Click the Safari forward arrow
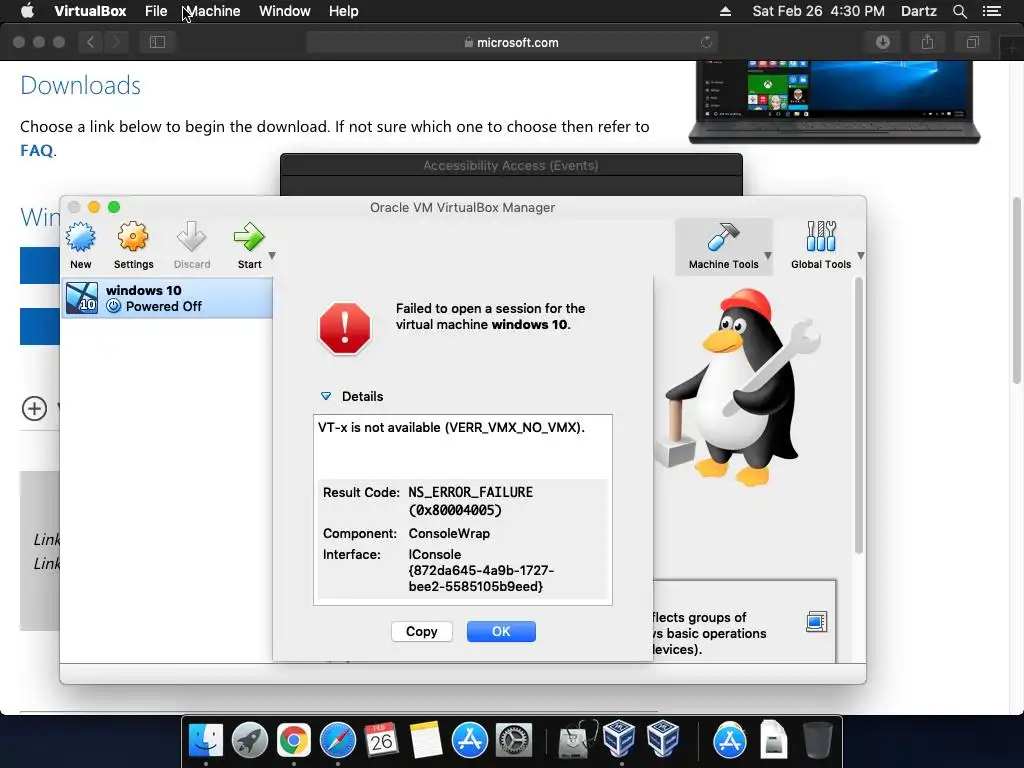The width and height of the screenshot is (1024, 768). pos(116,42)
